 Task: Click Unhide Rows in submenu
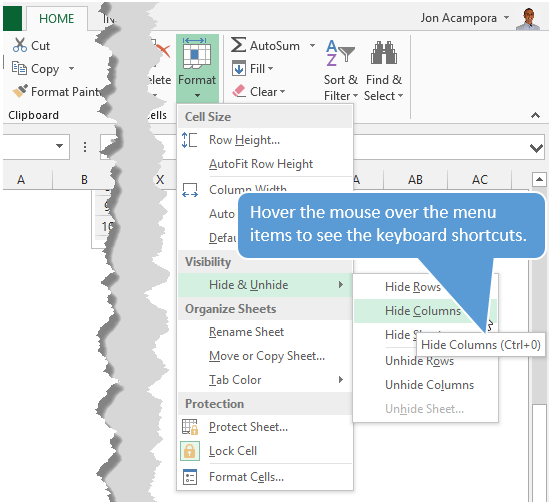point(419,361)
